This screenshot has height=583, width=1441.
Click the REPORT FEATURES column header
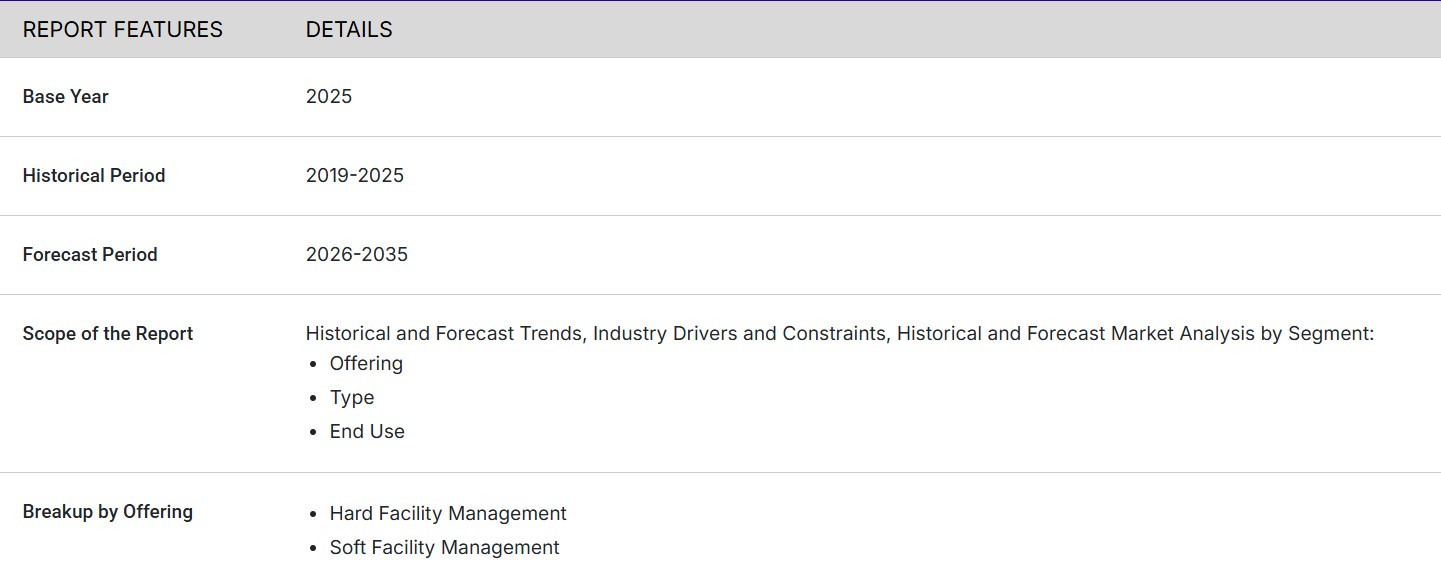pos(122,30)
